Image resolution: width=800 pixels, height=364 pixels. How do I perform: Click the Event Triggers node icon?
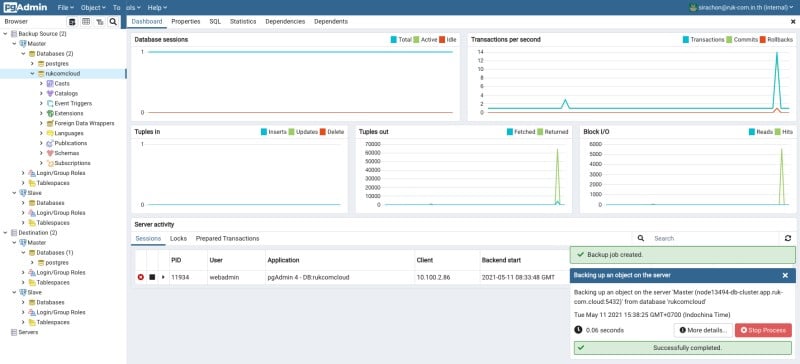(50, 103)
